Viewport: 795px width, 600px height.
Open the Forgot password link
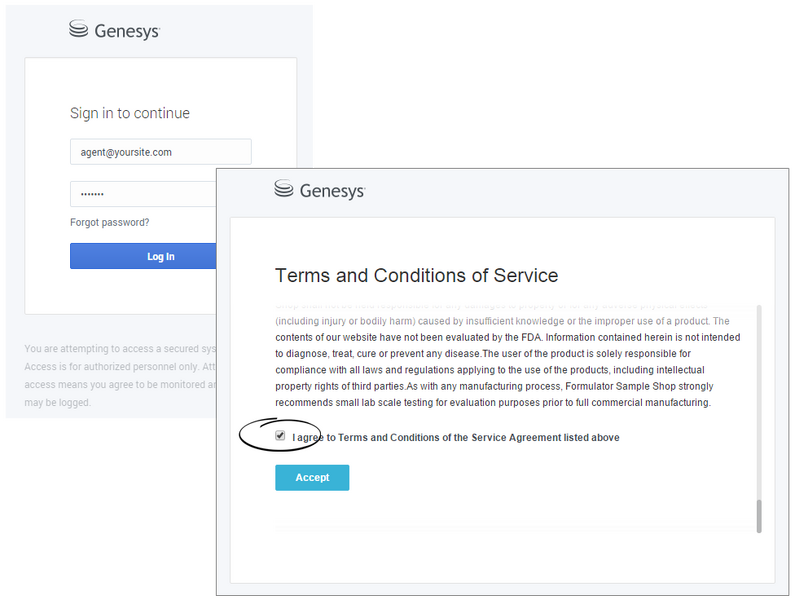click(109, 222)
